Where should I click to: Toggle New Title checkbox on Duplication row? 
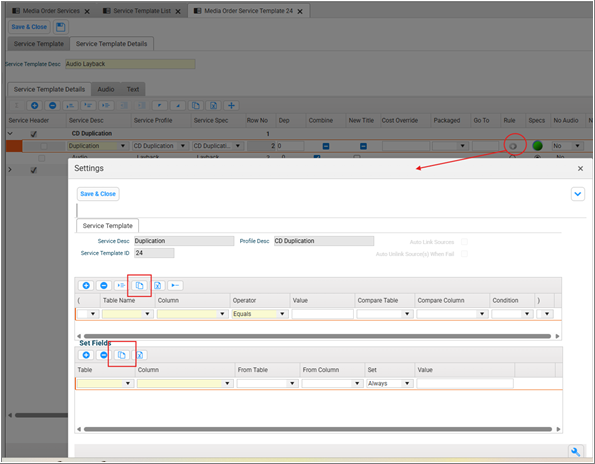coord(363,146)
